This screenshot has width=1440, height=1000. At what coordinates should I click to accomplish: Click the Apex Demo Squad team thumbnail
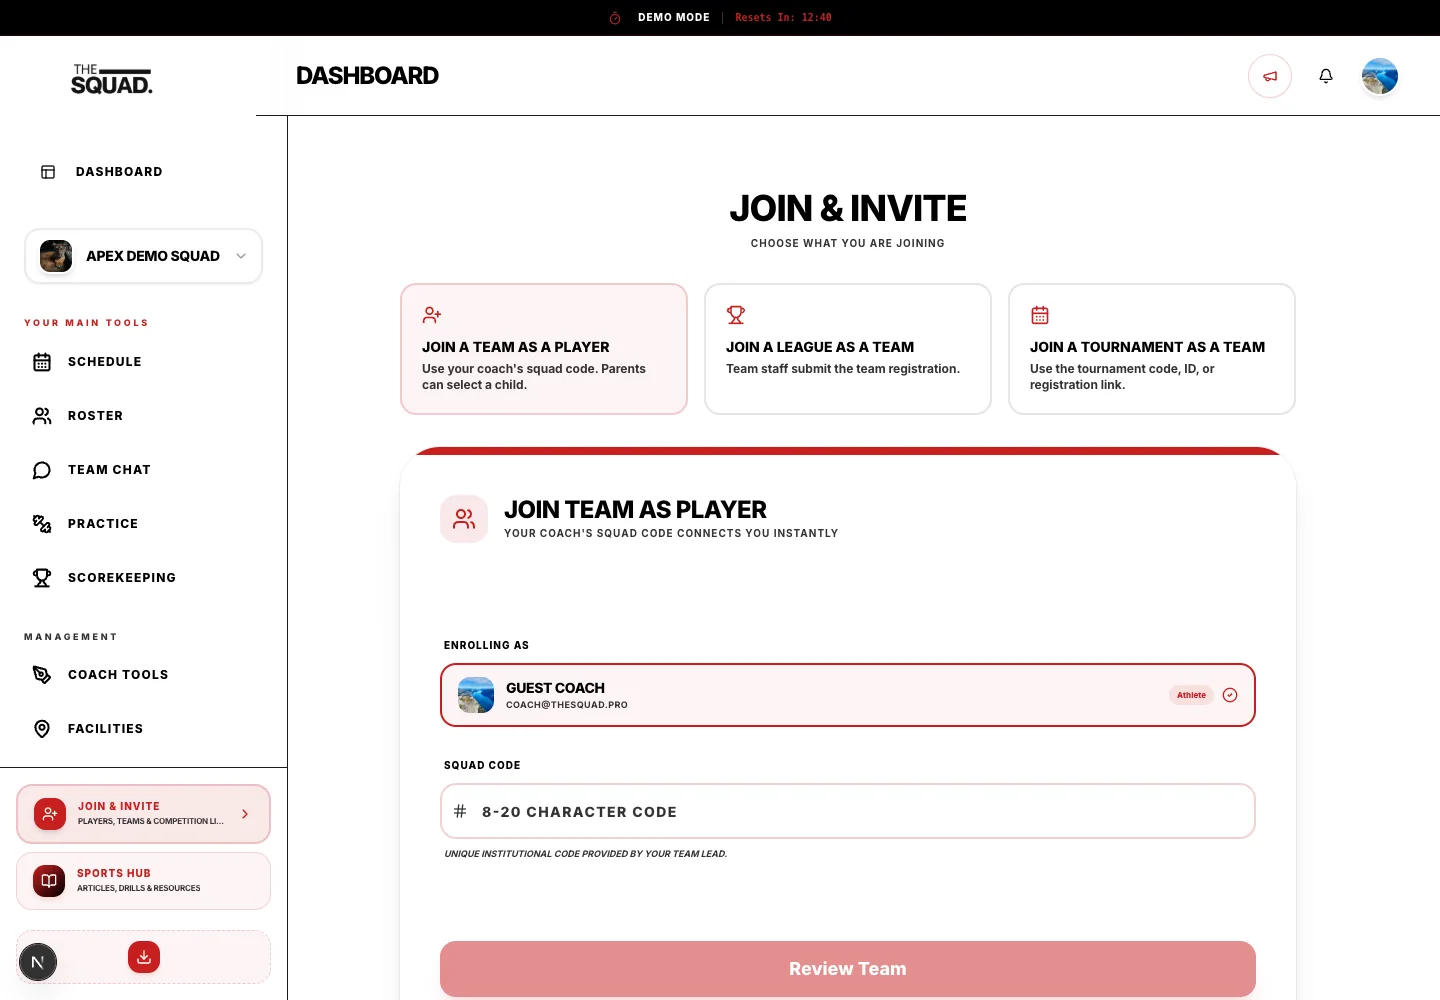[x=56, y=256]
